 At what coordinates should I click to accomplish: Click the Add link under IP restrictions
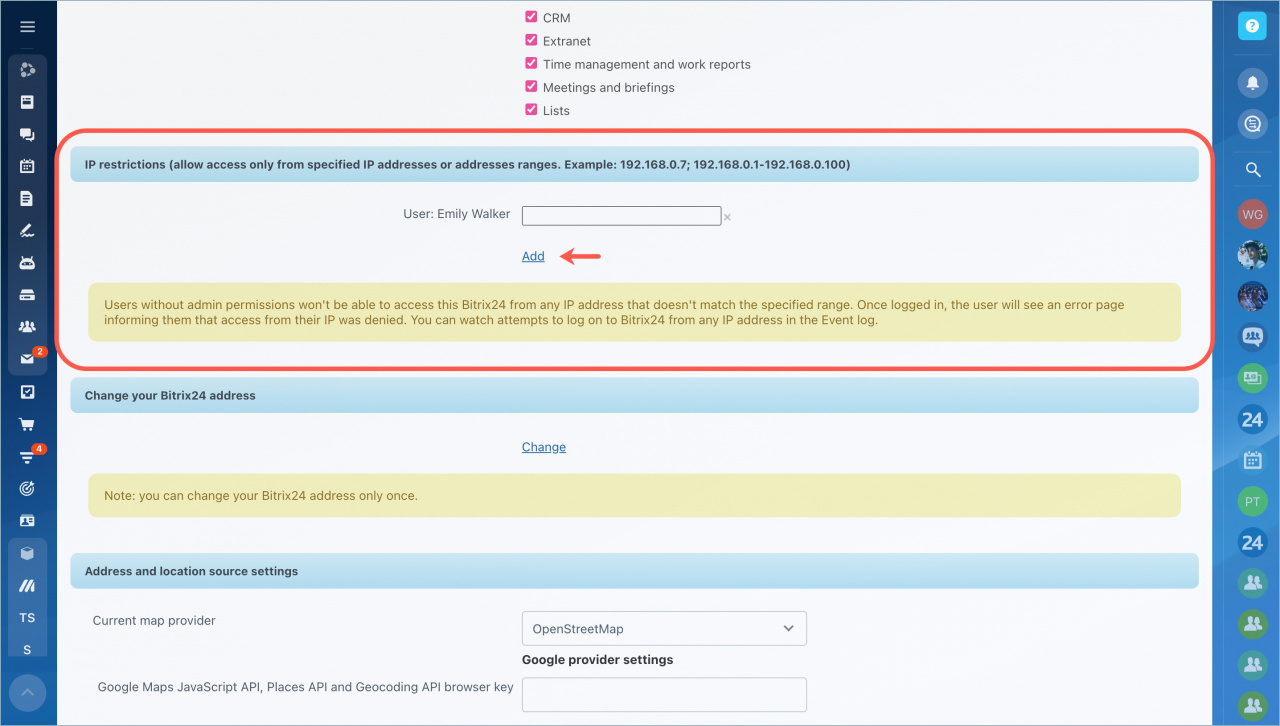point(533,256)
